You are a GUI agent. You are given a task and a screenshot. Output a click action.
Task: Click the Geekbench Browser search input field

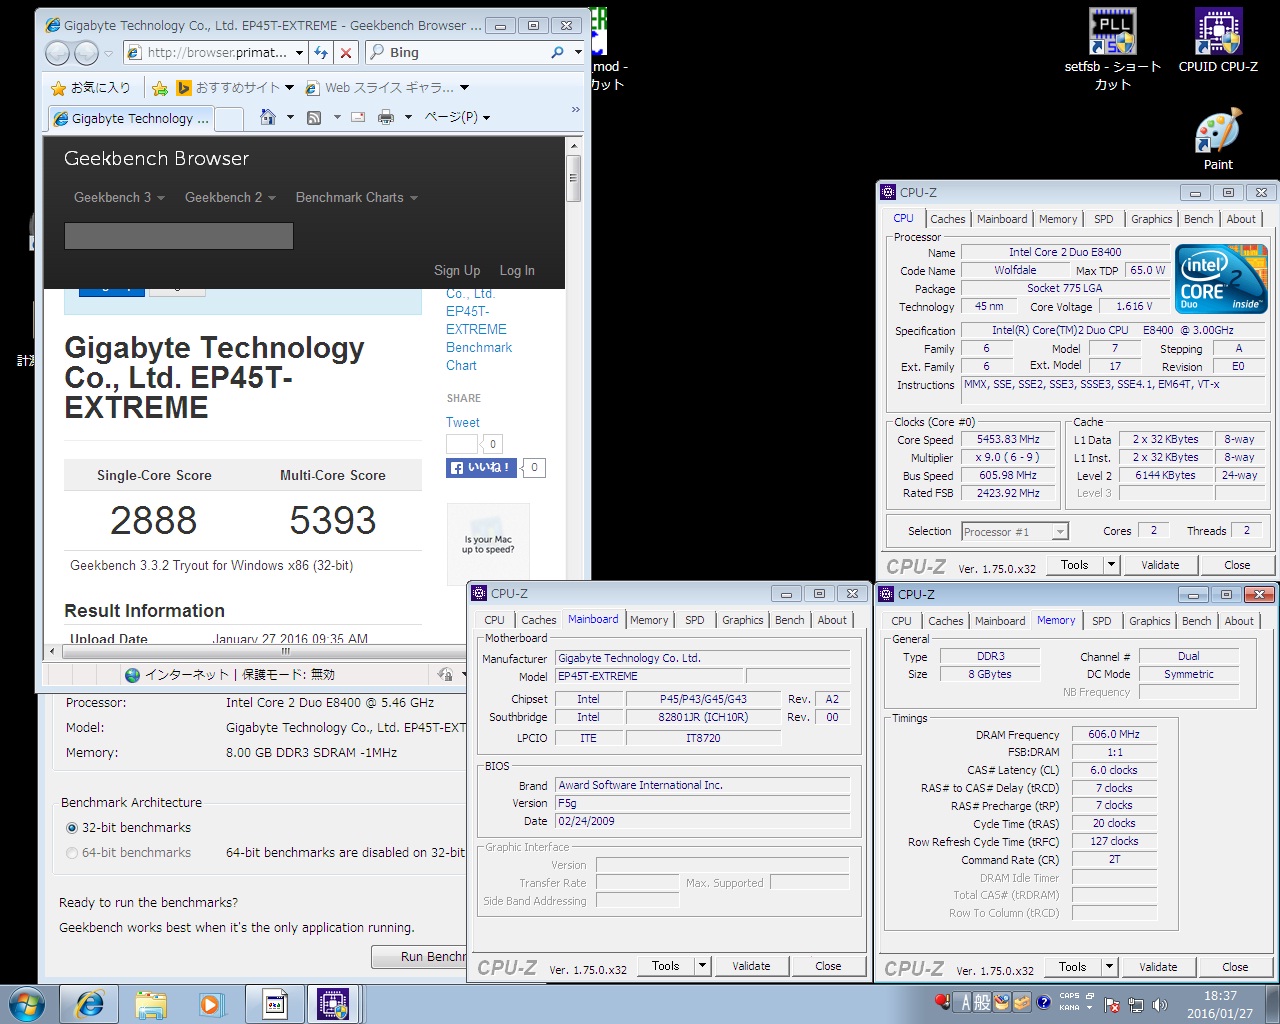tap(179, 236)
